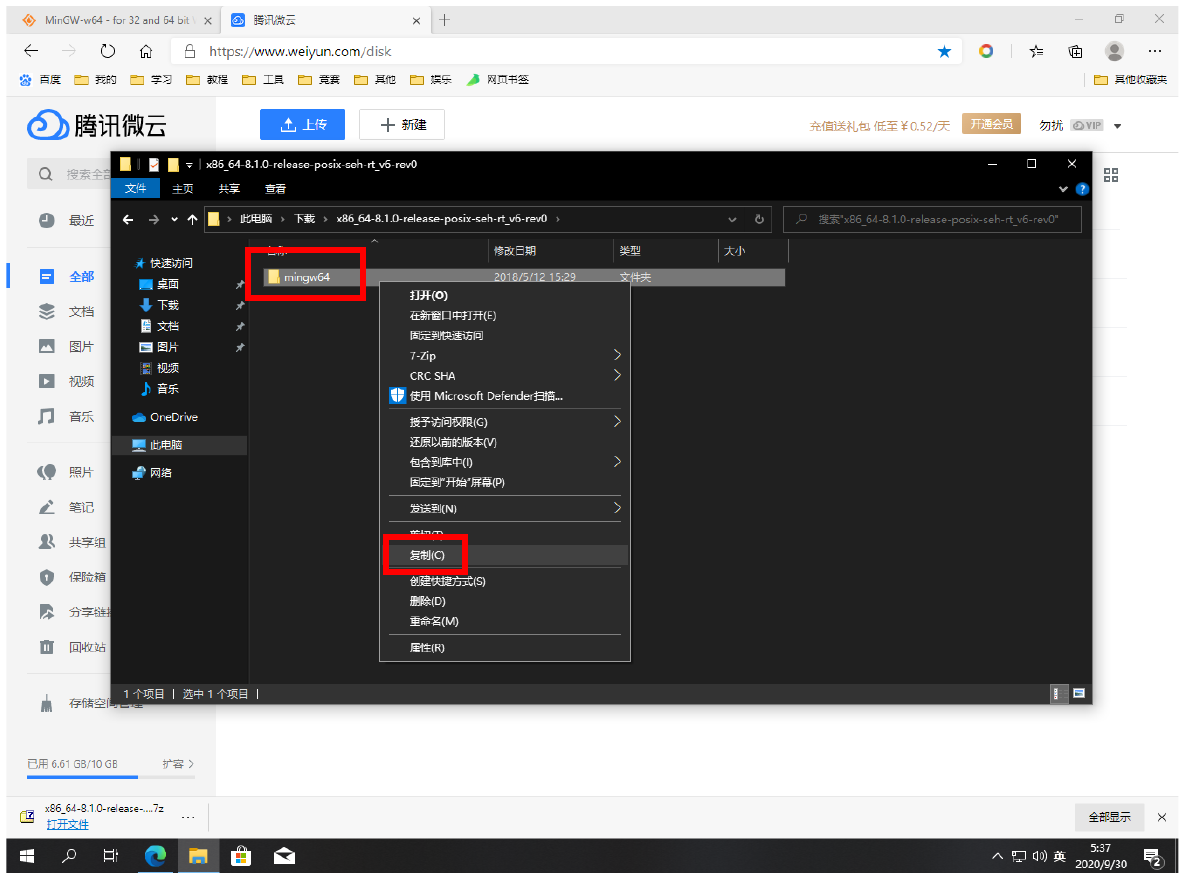Viewport: 1191px width, 881px height.
Task: Switch Explorer to large icons view
Action: point(1079,693)
